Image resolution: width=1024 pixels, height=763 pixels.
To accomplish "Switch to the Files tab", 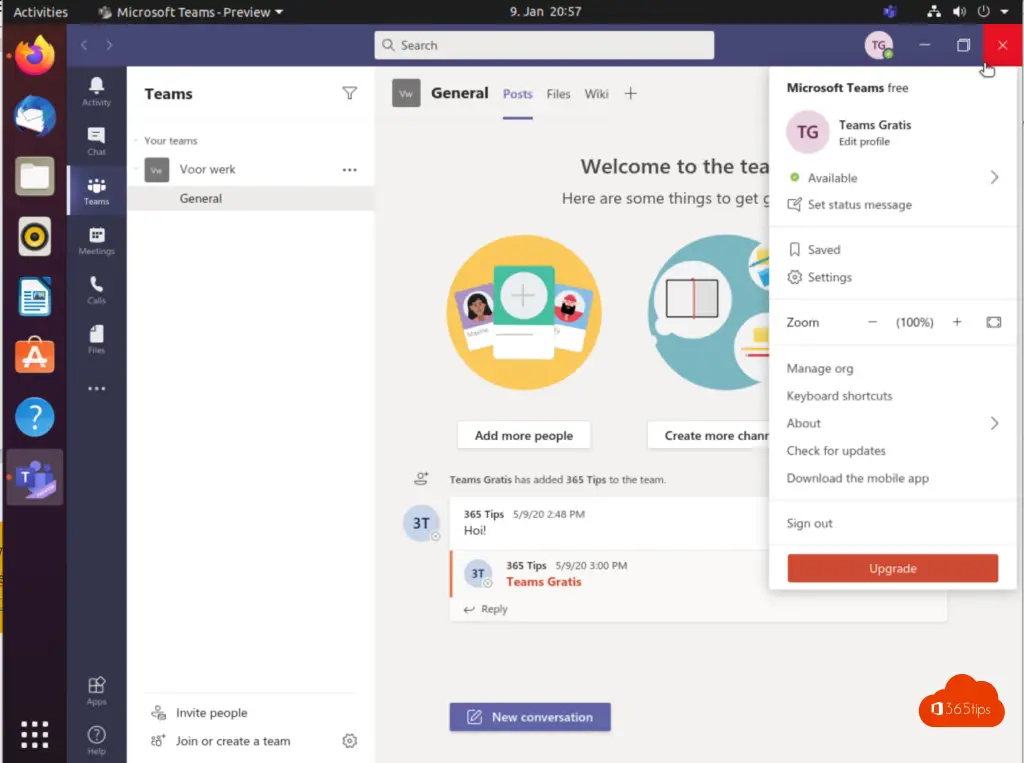I will [558, 94].
